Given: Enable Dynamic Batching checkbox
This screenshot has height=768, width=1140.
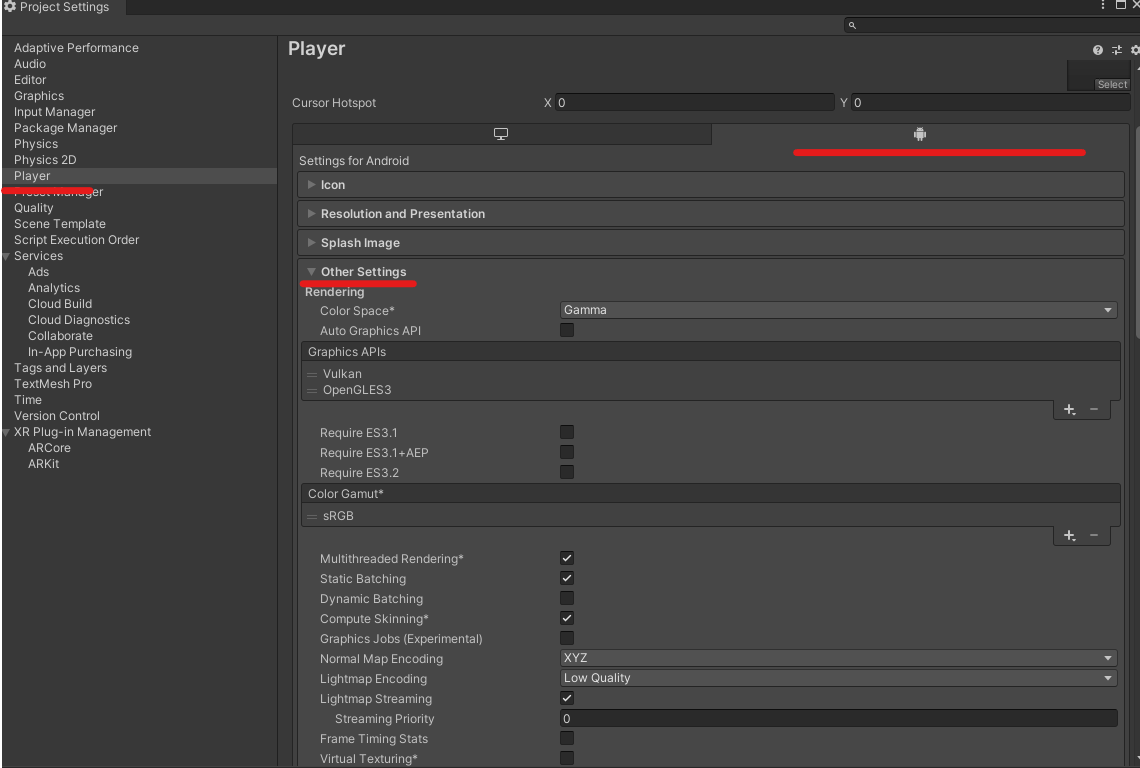Looking at the screenshot, I should coord(567,598).
